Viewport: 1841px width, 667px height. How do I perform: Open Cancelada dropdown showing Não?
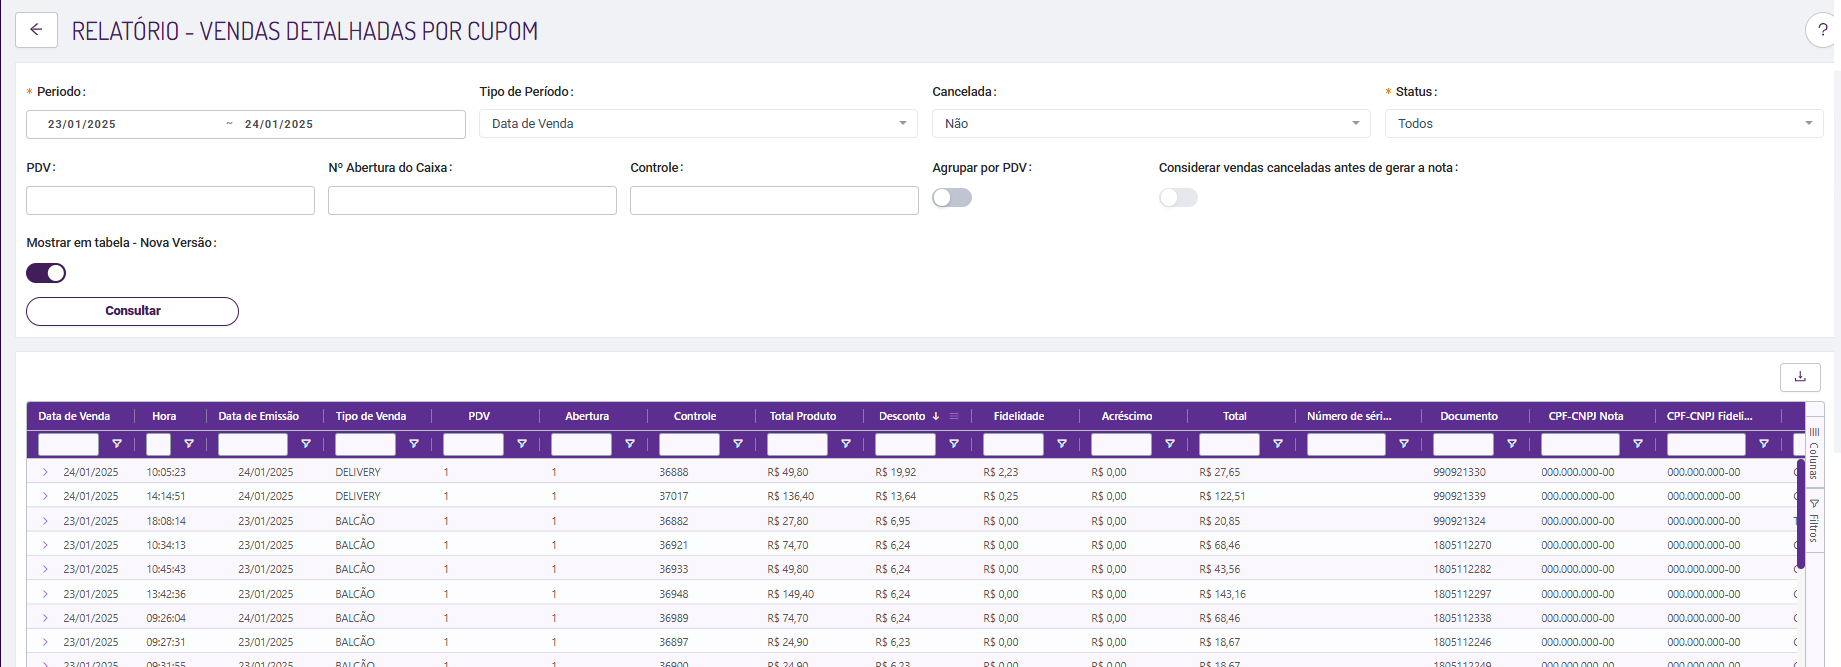pos(1151,124)
